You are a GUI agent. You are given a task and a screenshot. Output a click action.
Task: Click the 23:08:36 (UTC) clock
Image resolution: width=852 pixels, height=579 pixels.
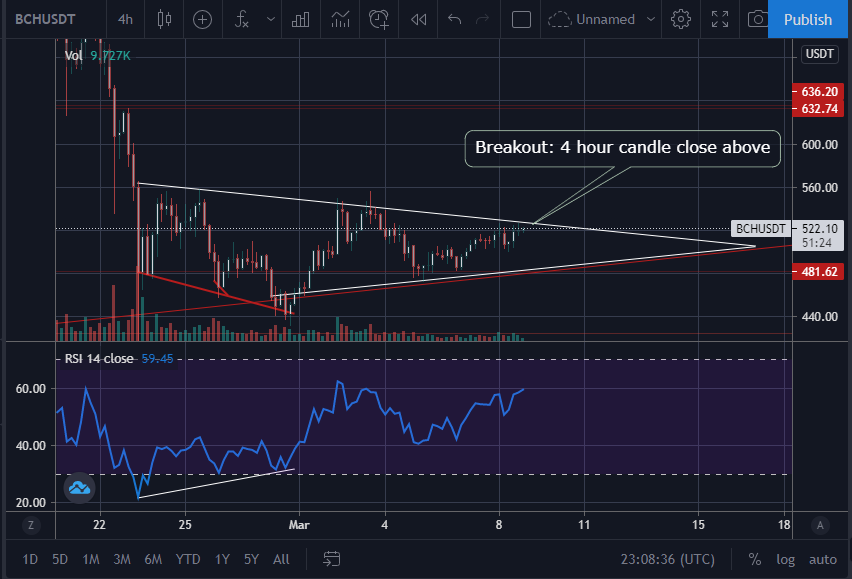(668, 559)
